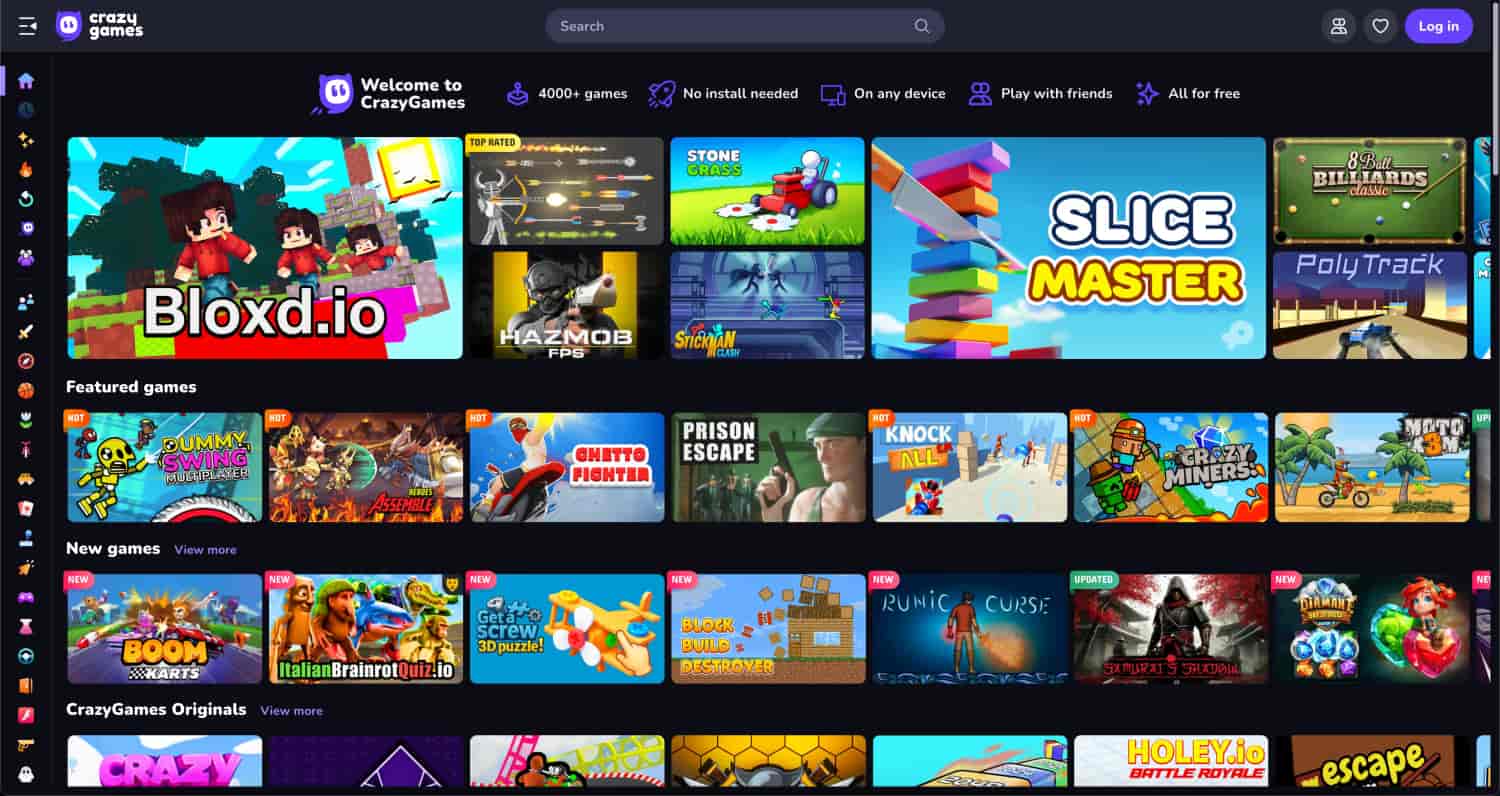Viewport: 1500px width, 796px height.
Task: Open Recently played clock sidebar icon
Action: [x=26, y=110]
